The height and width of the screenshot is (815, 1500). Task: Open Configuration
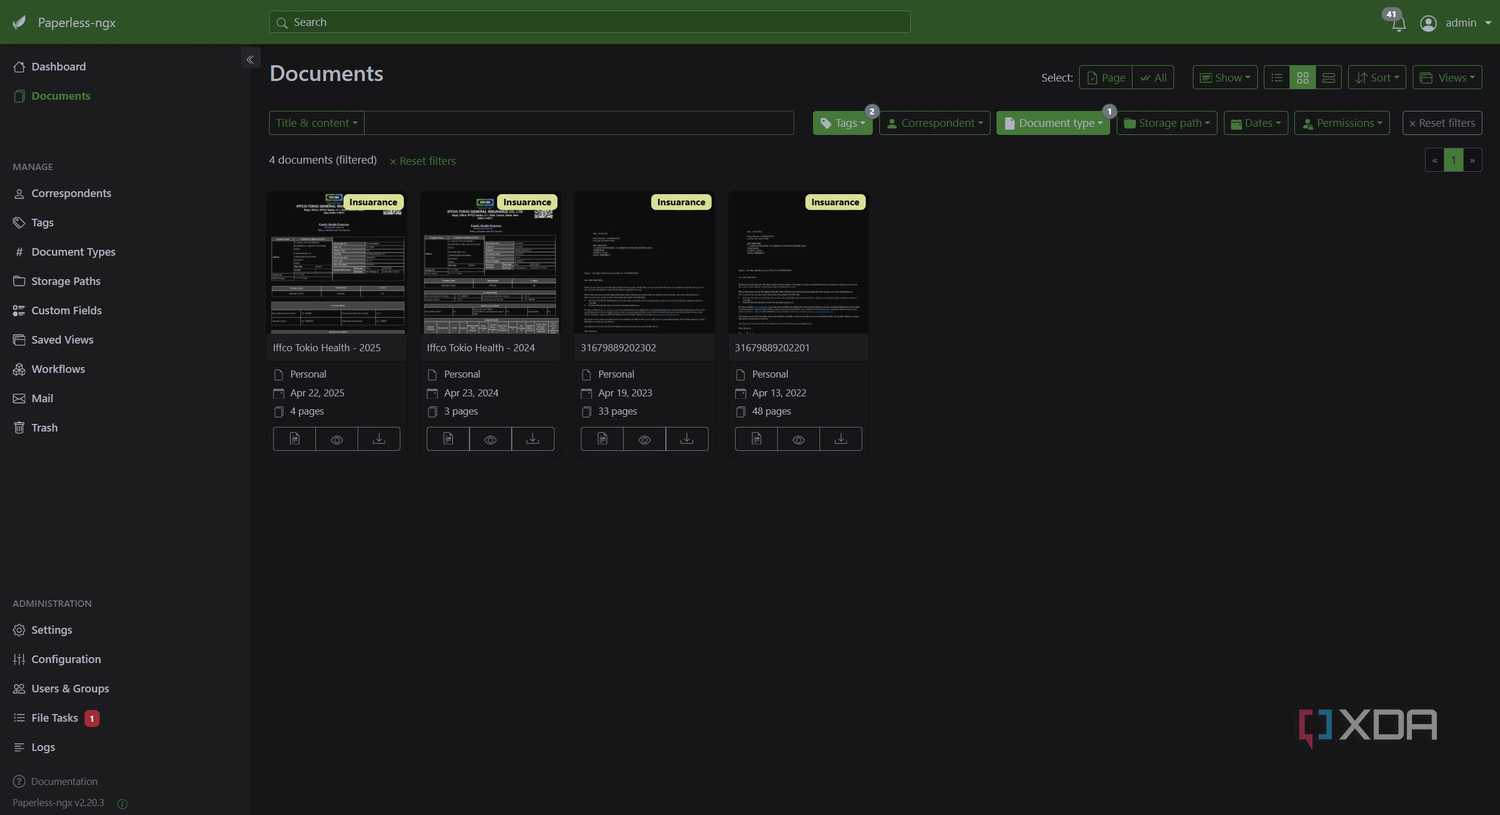point(66,660)
